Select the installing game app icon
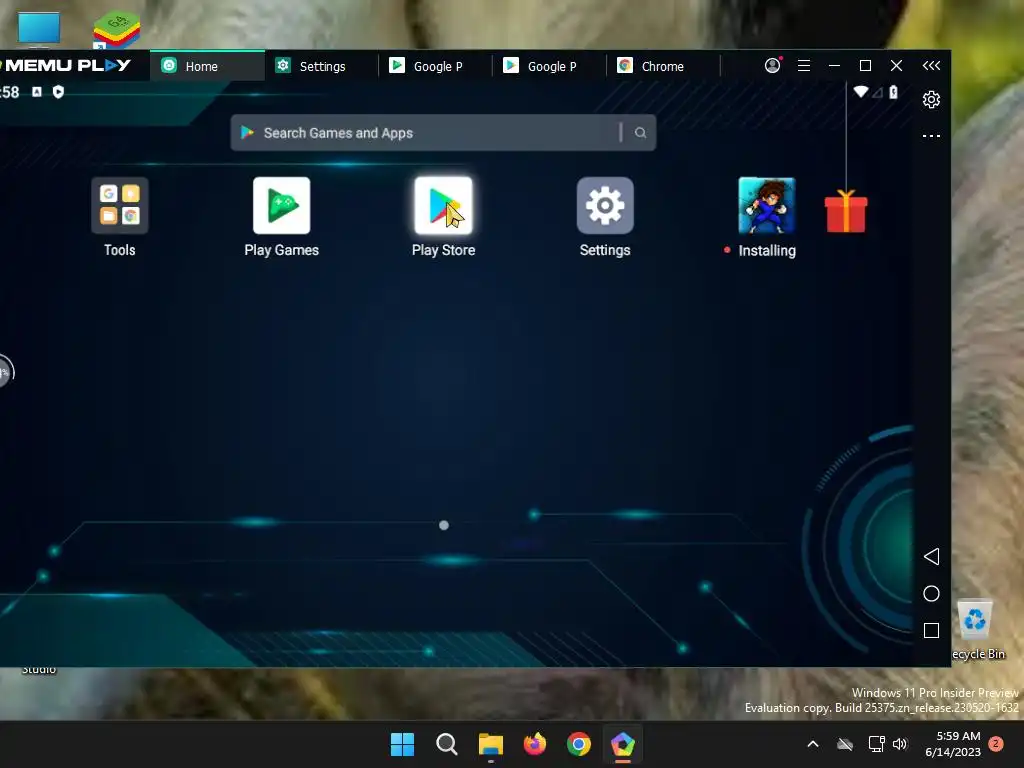1024x768 pixels. pos(767,205)
